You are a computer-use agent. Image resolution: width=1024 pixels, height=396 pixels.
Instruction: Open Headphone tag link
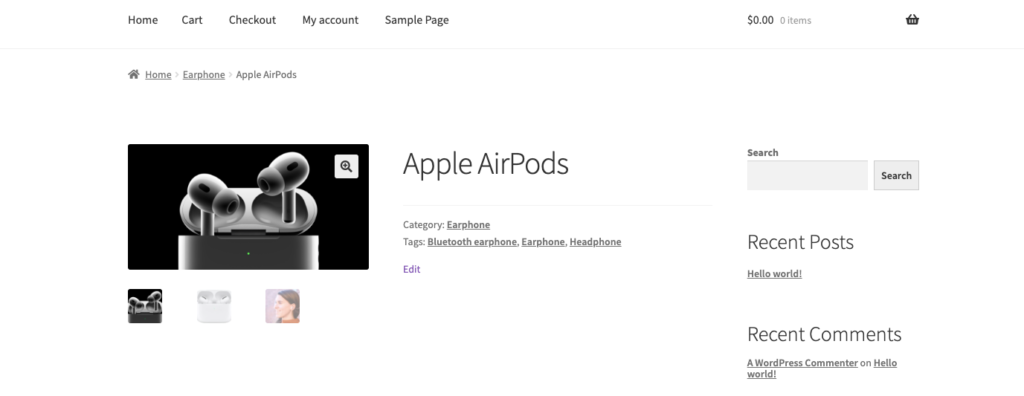(595, 242)
